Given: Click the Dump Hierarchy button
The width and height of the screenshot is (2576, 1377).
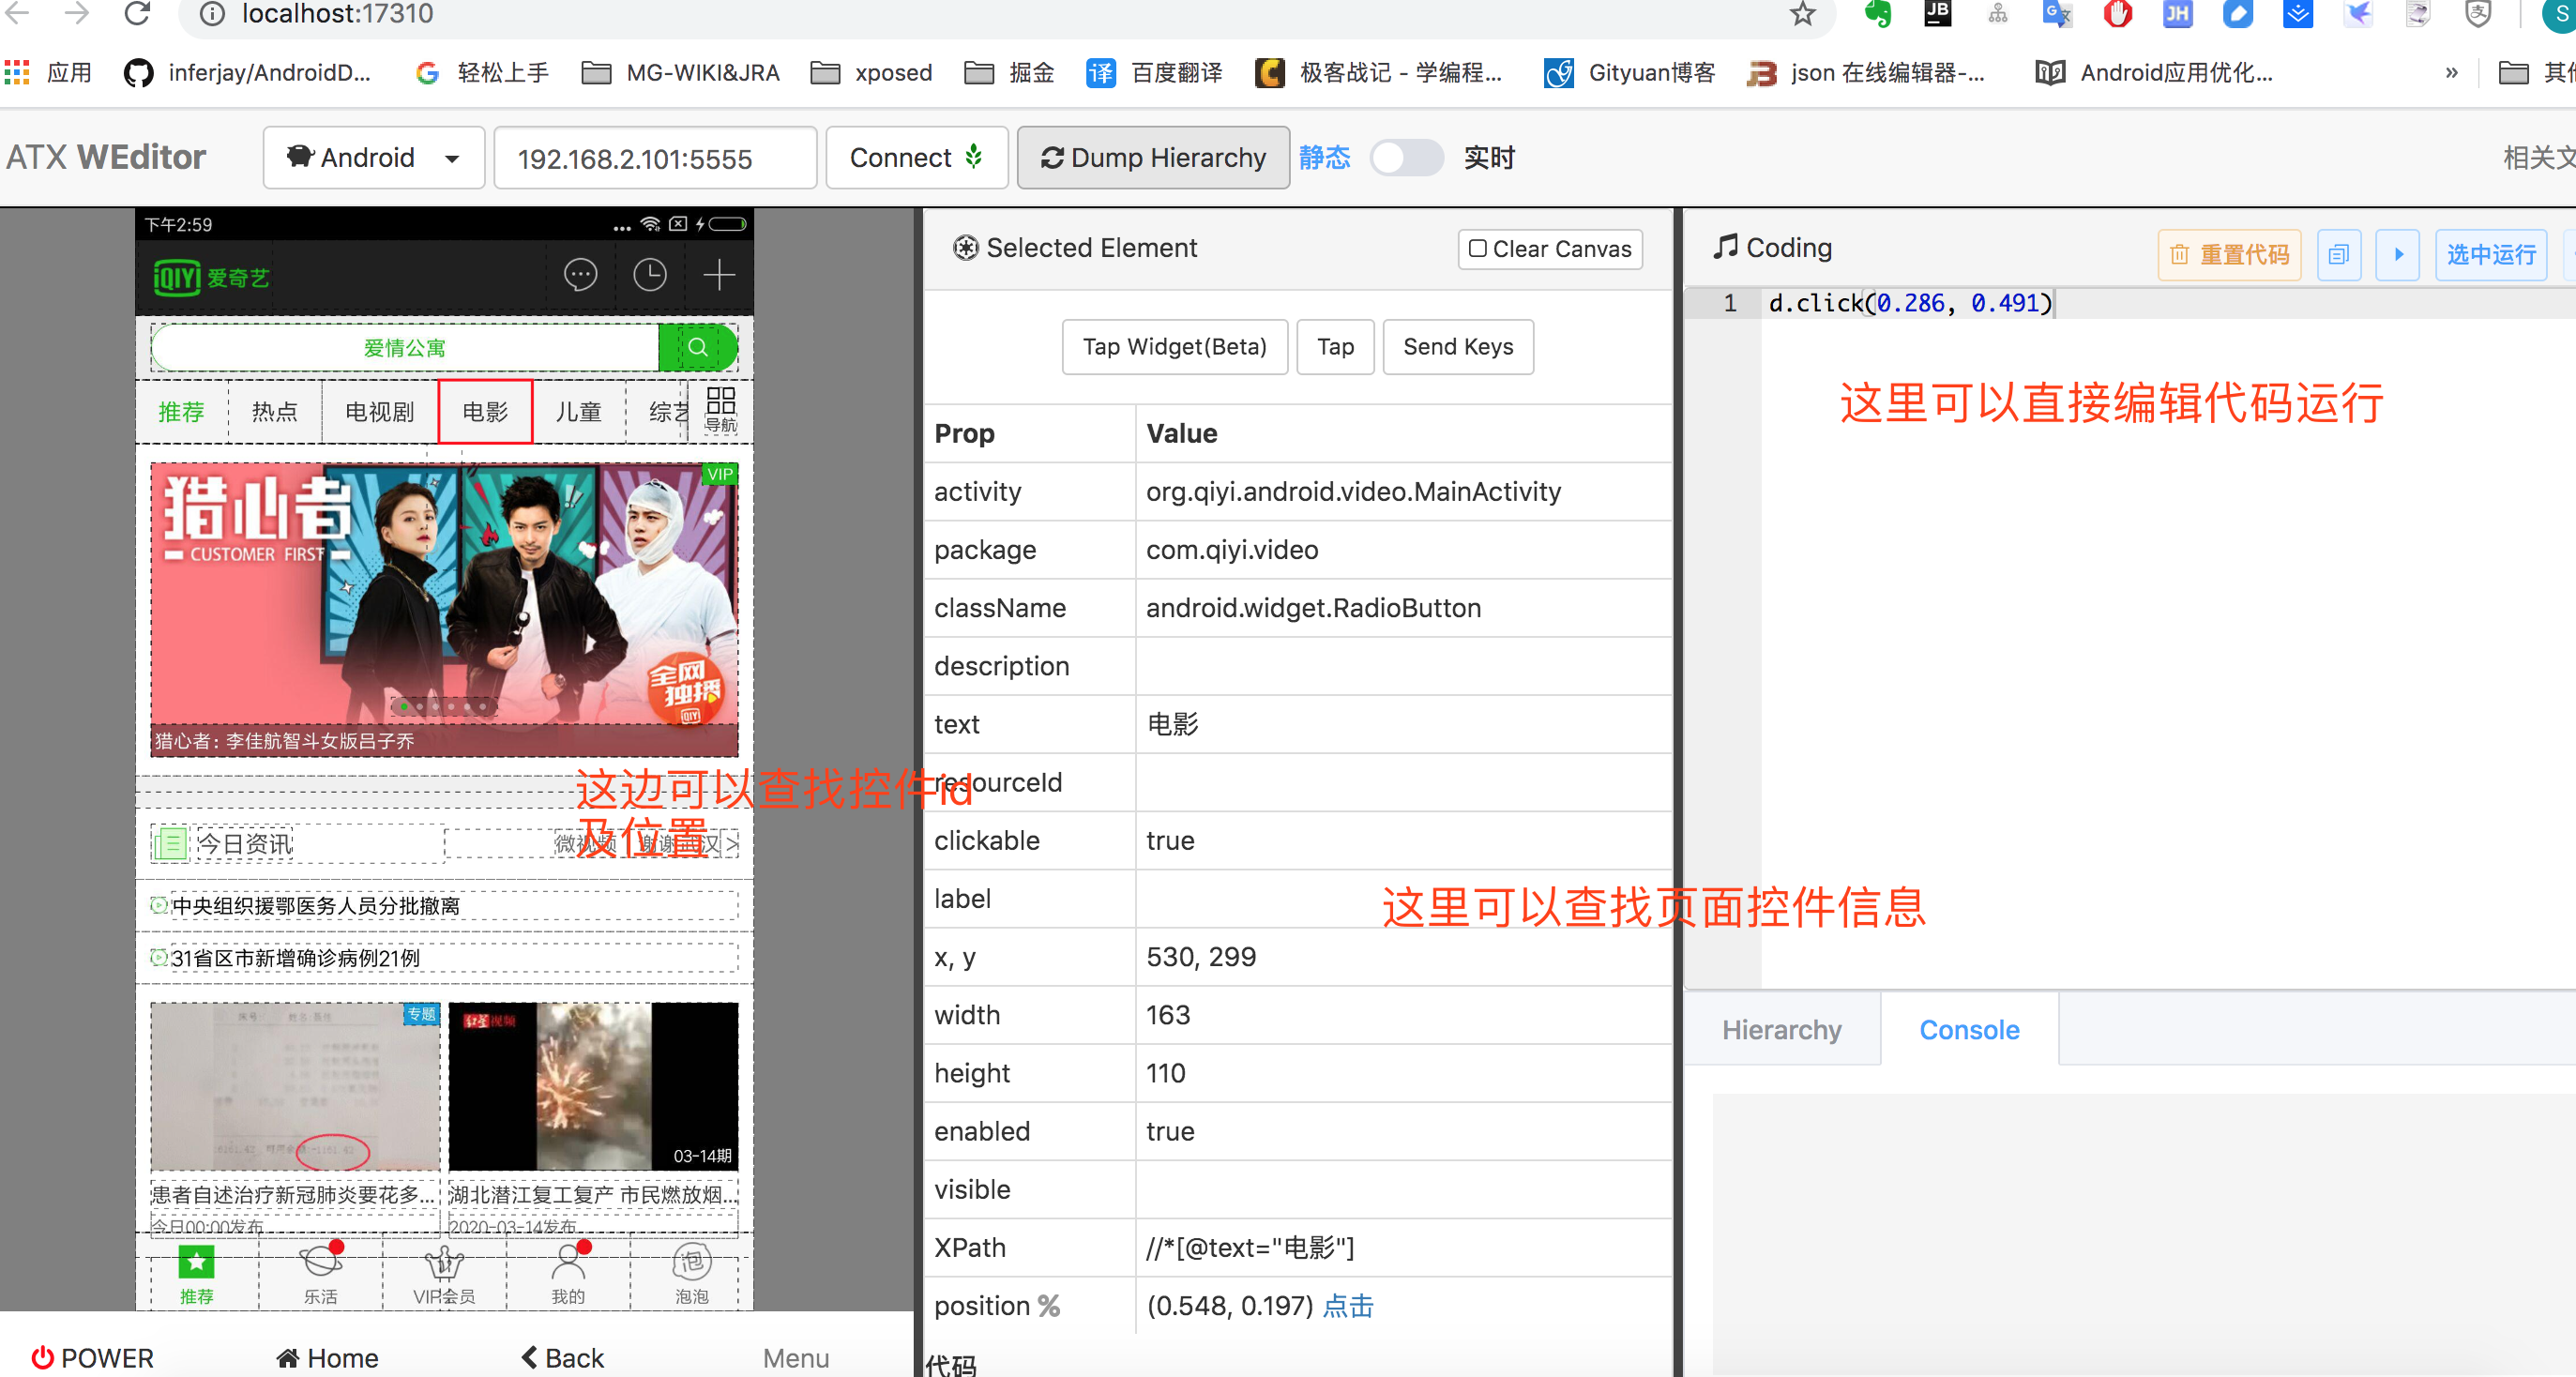Looking at the screenshot, I should pos(1153,158).
